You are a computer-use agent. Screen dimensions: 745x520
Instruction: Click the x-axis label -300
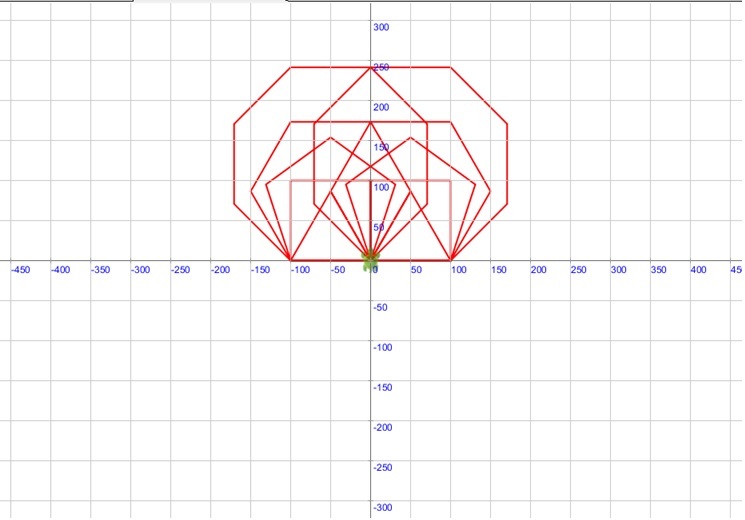[140, 270]
